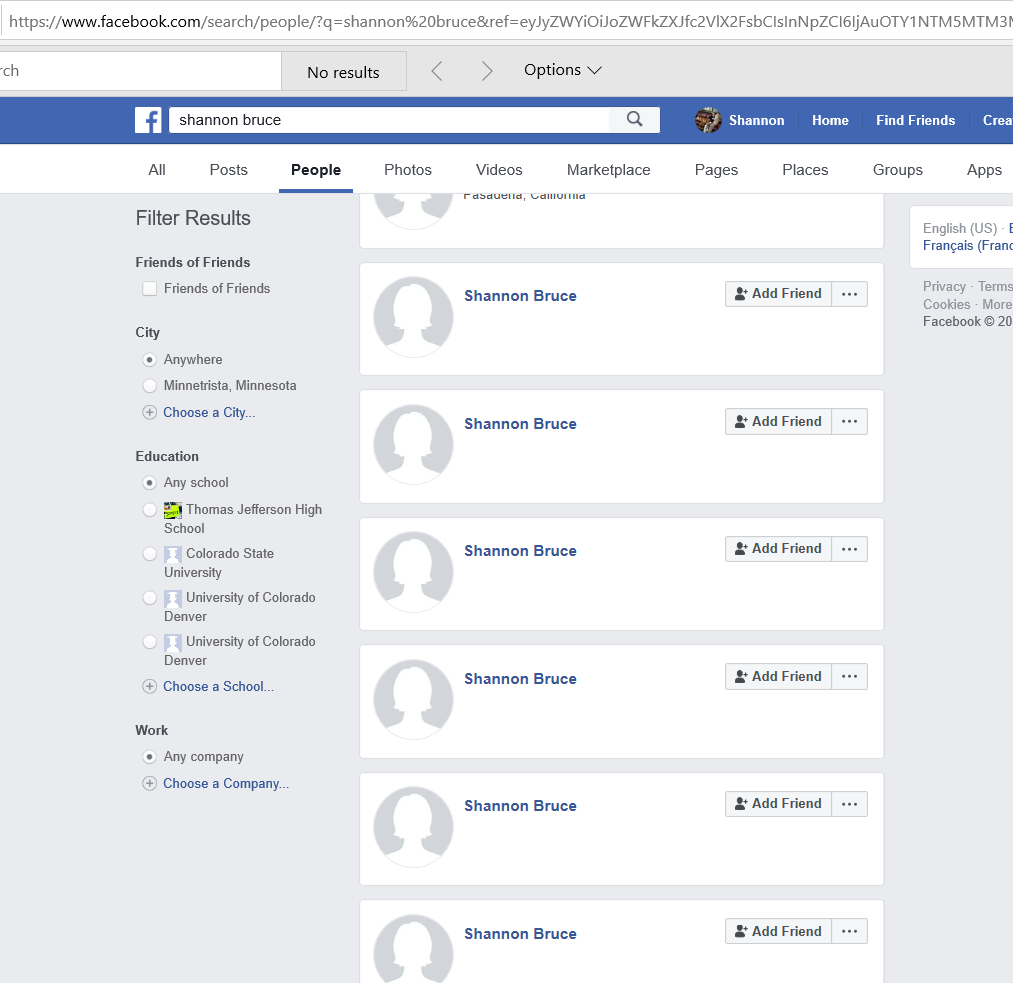Click the University of Colorado Denver logo icon
Viewport: 1013px width, 983px height.
(x=172, y=597)
